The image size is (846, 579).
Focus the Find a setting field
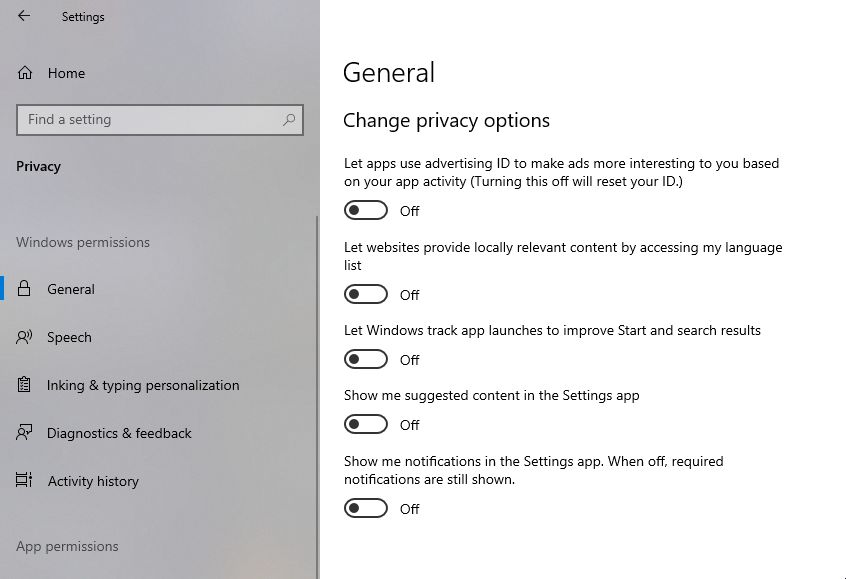pyautogui.click(x=160, y=119)
